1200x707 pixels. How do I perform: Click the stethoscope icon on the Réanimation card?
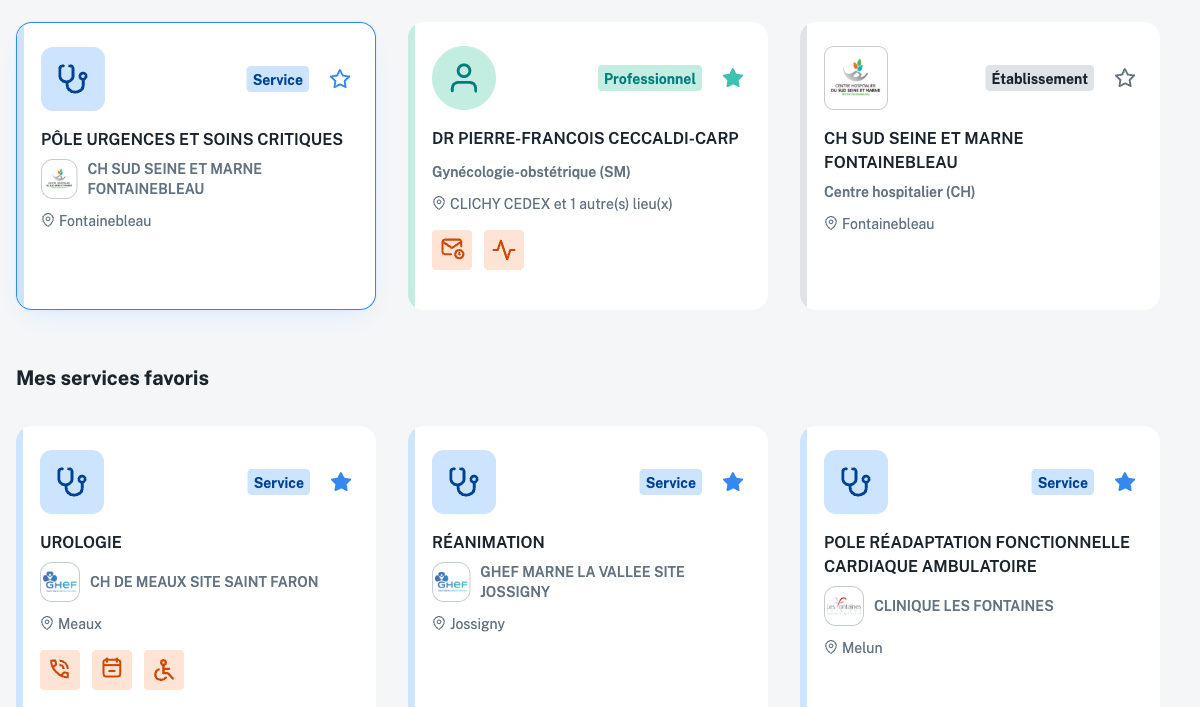(464, 482)
